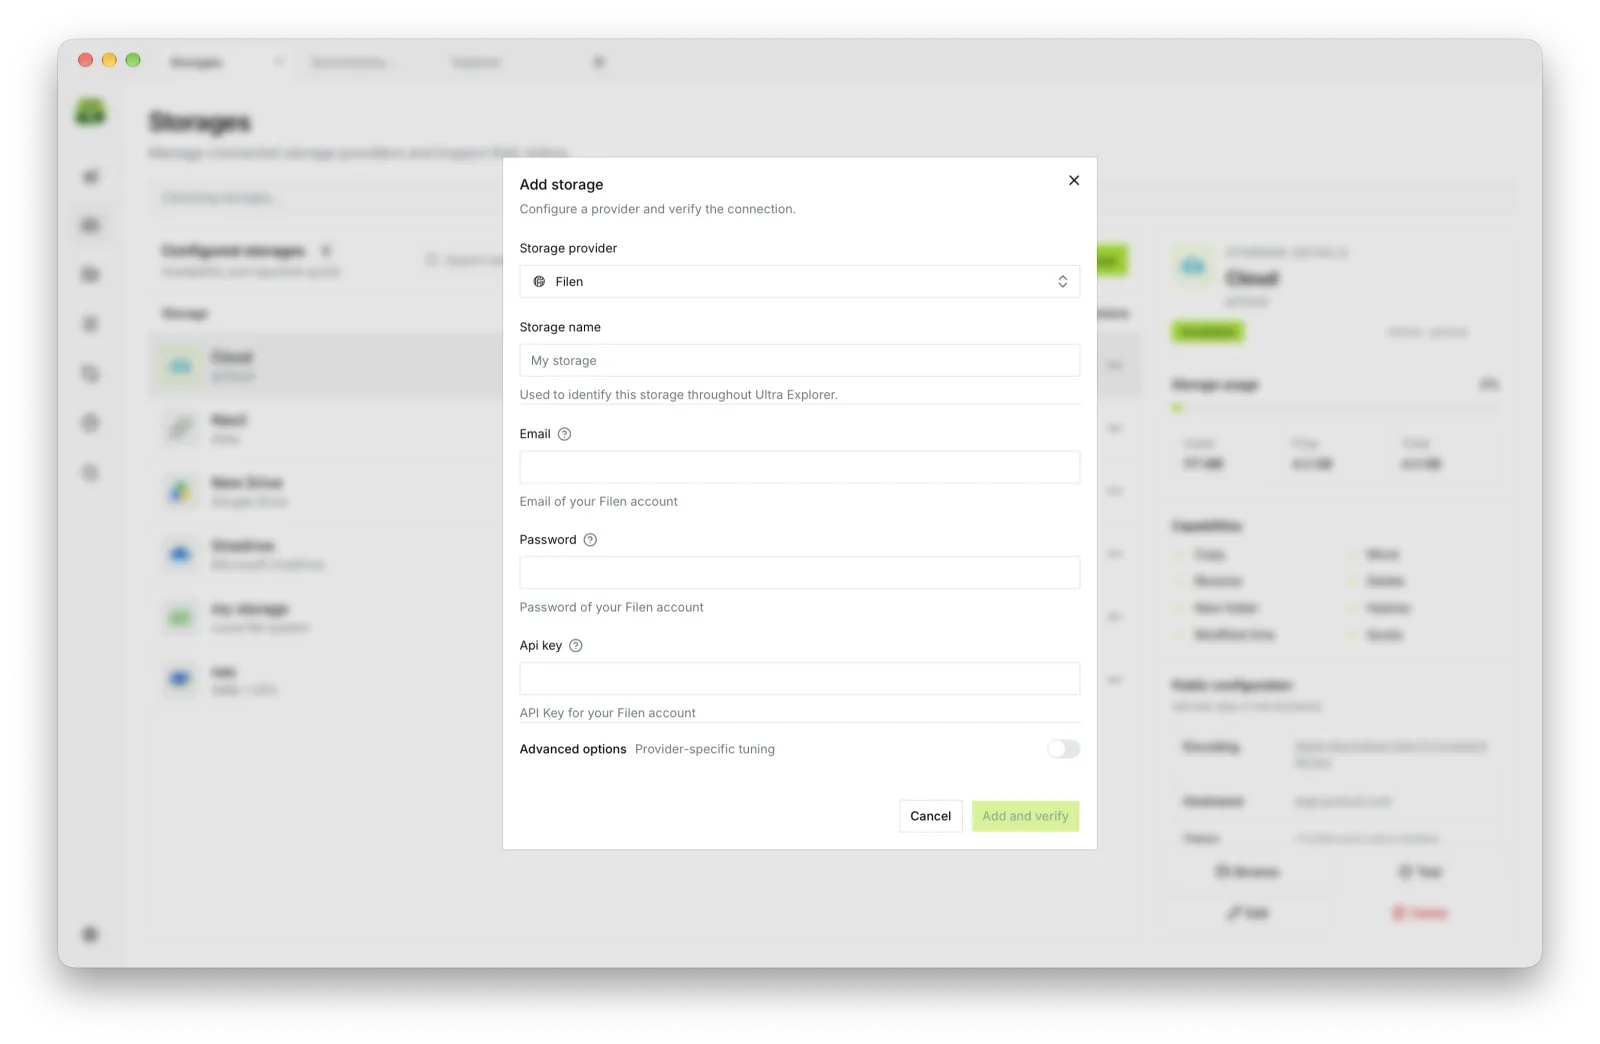Image resolution: width=1600 pixels, height=1044 pixels.
Task: Click the "Storage provider" label
Action: tap(568, 248)
